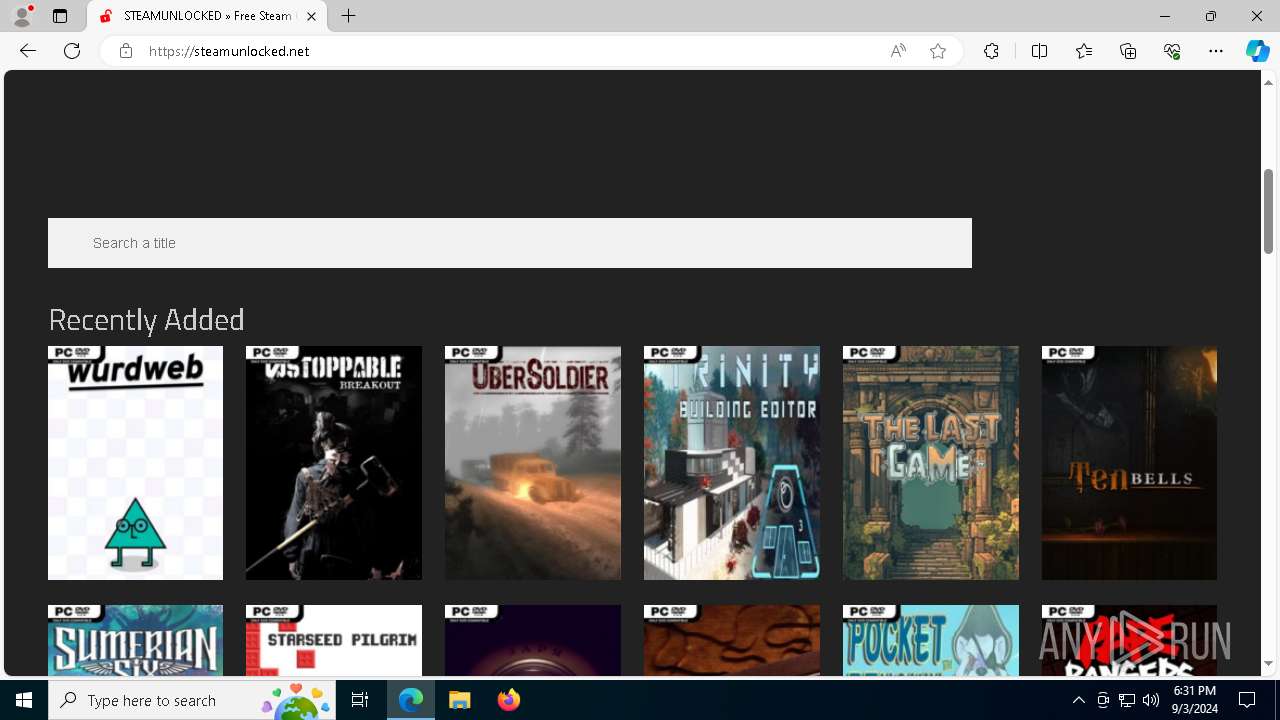Go back to previous page

(28, 51)
